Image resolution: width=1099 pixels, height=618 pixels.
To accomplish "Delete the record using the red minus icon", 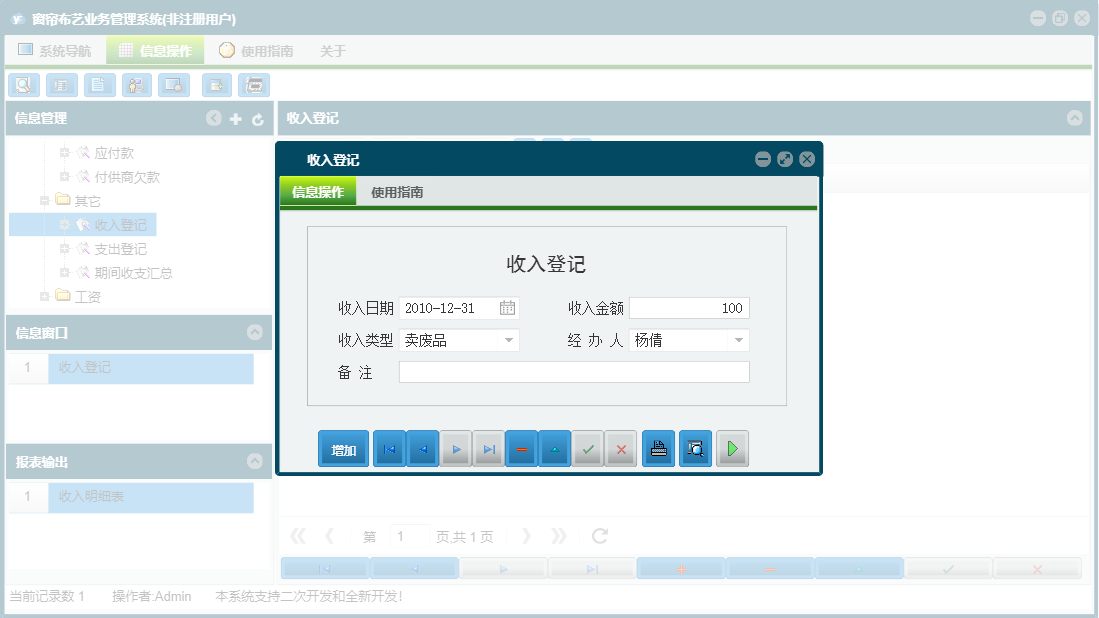I will point(522,448).
